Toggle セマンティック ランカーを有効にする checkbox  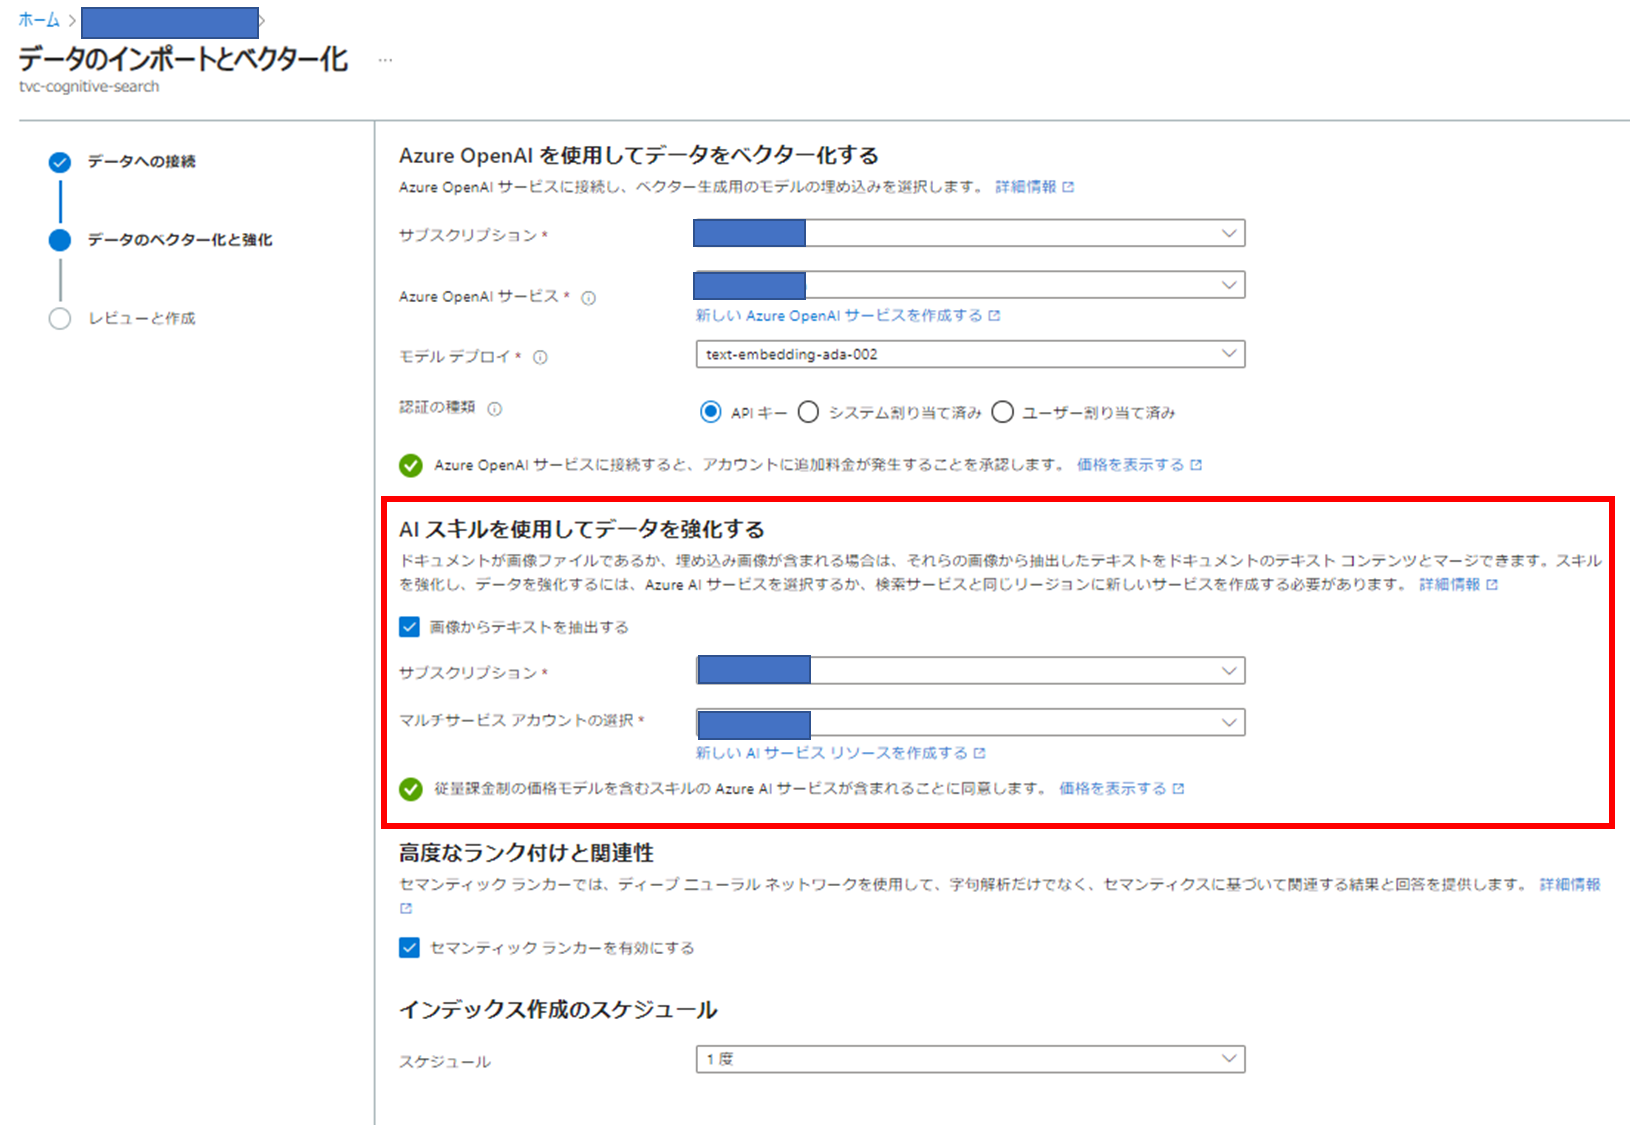click(409, 947)
